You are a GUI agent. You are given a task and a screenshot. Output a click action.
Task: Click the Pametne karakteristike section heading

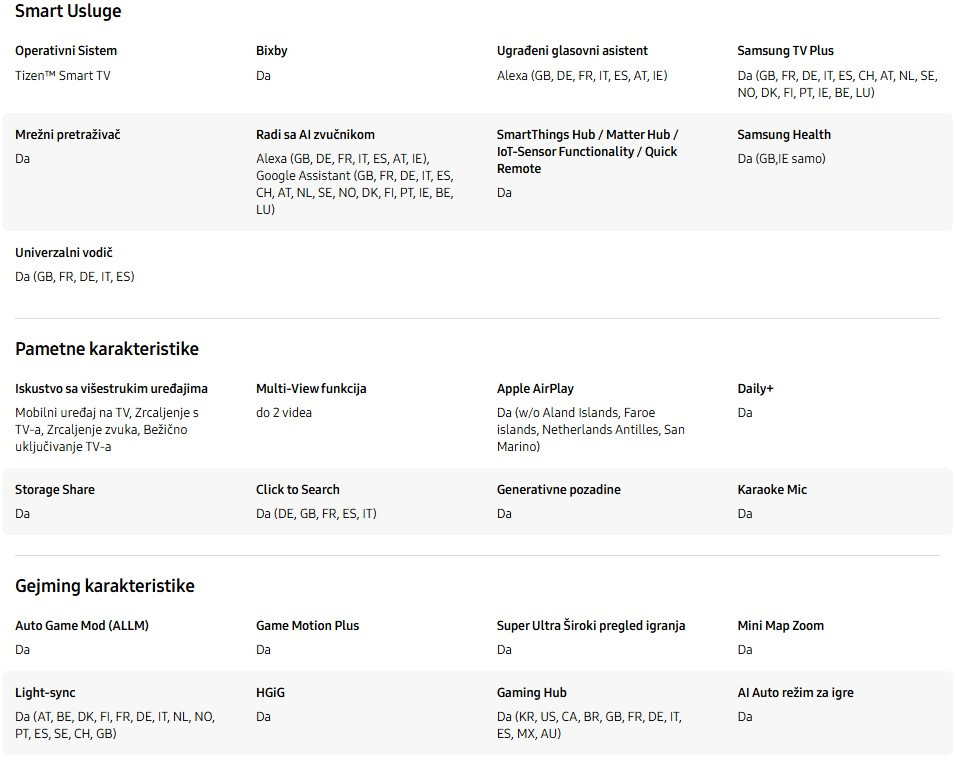pyautogui.click(x=107, y=349)
